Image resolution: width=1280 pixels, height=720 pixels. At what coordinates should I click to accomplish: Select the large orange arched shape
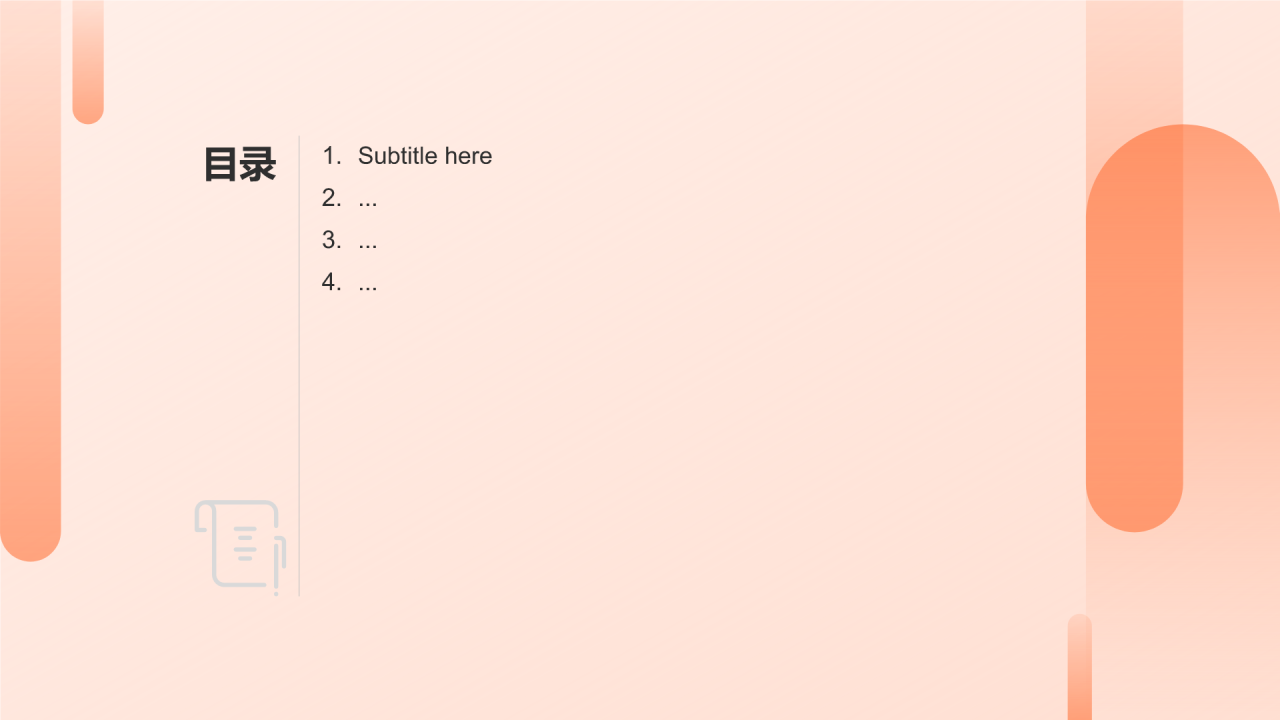coord(1183,328)
